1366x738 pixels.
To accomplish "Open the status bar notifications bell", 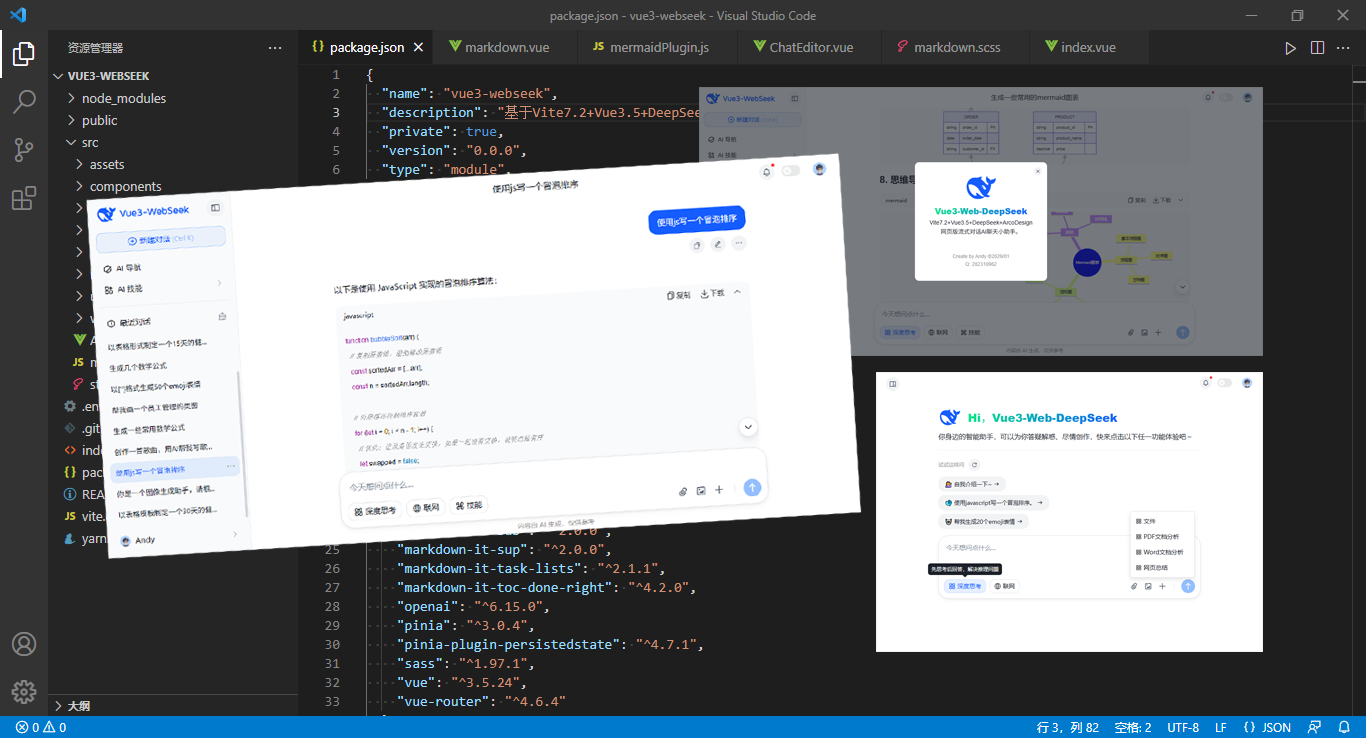I will [1343, 727].
